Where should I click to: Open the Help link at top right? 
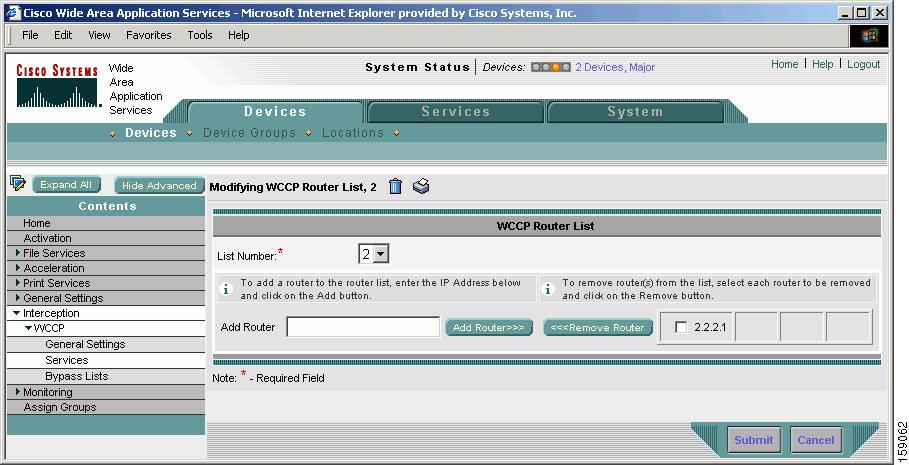coord(823,64)
